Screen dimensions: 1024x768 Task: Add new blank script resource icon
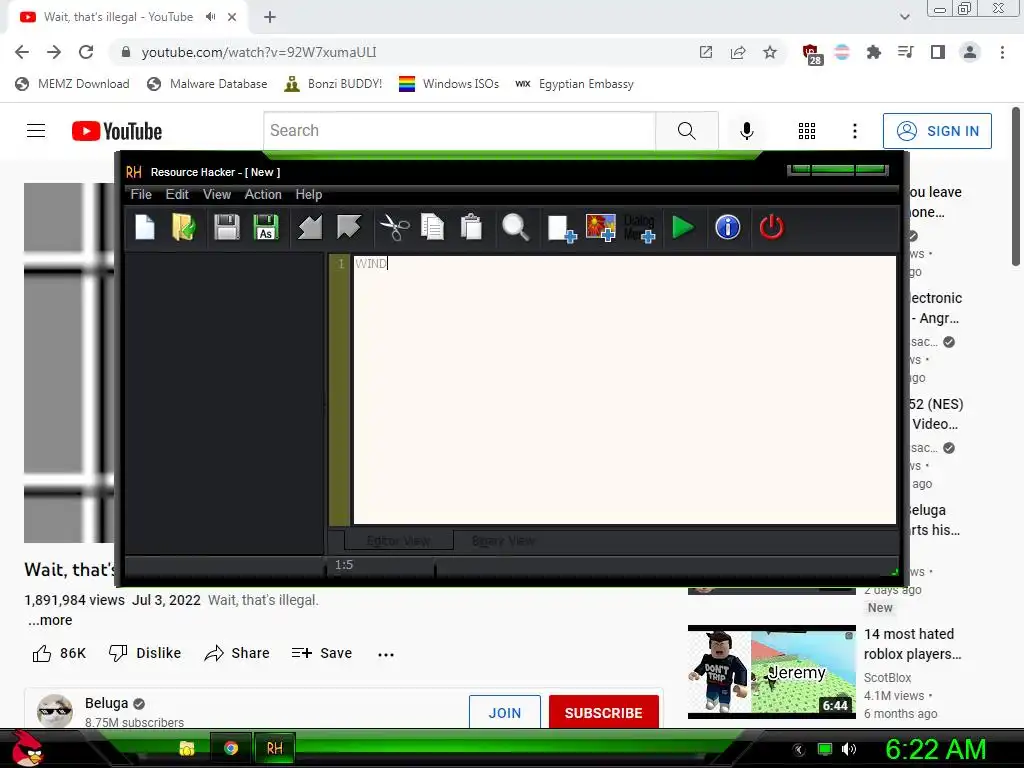562,229
